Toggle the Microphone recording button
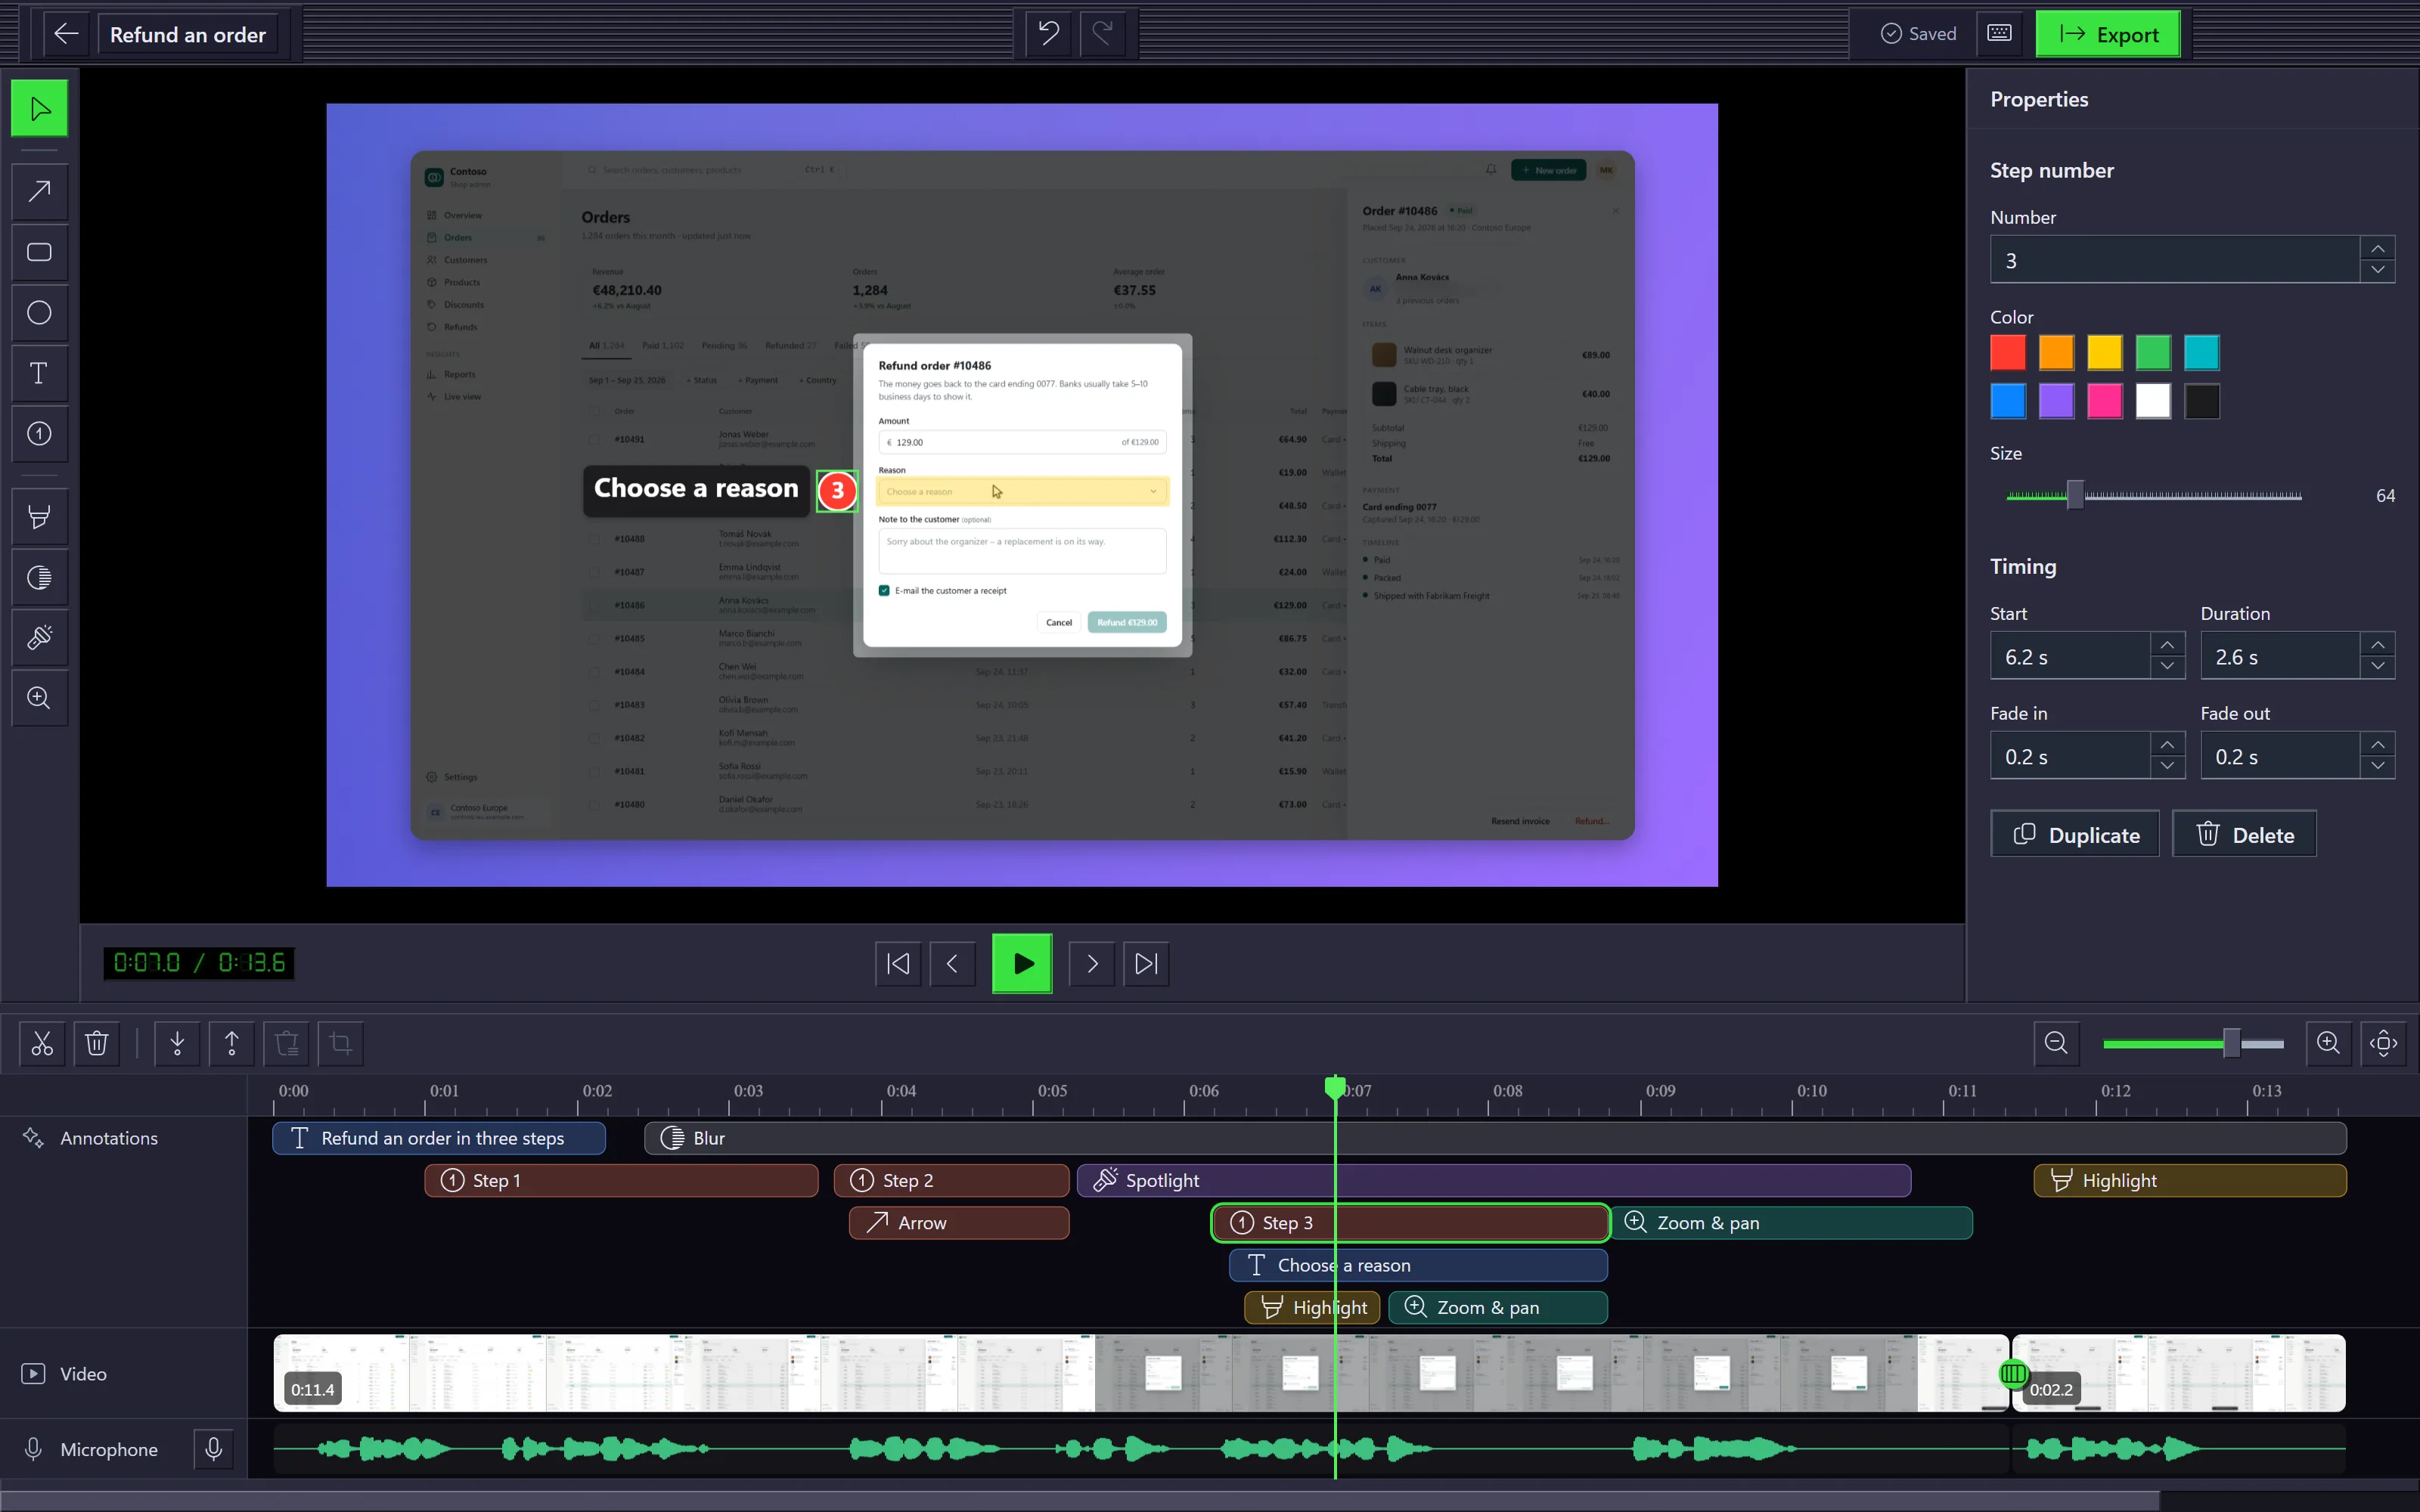 click(213, 1449)
